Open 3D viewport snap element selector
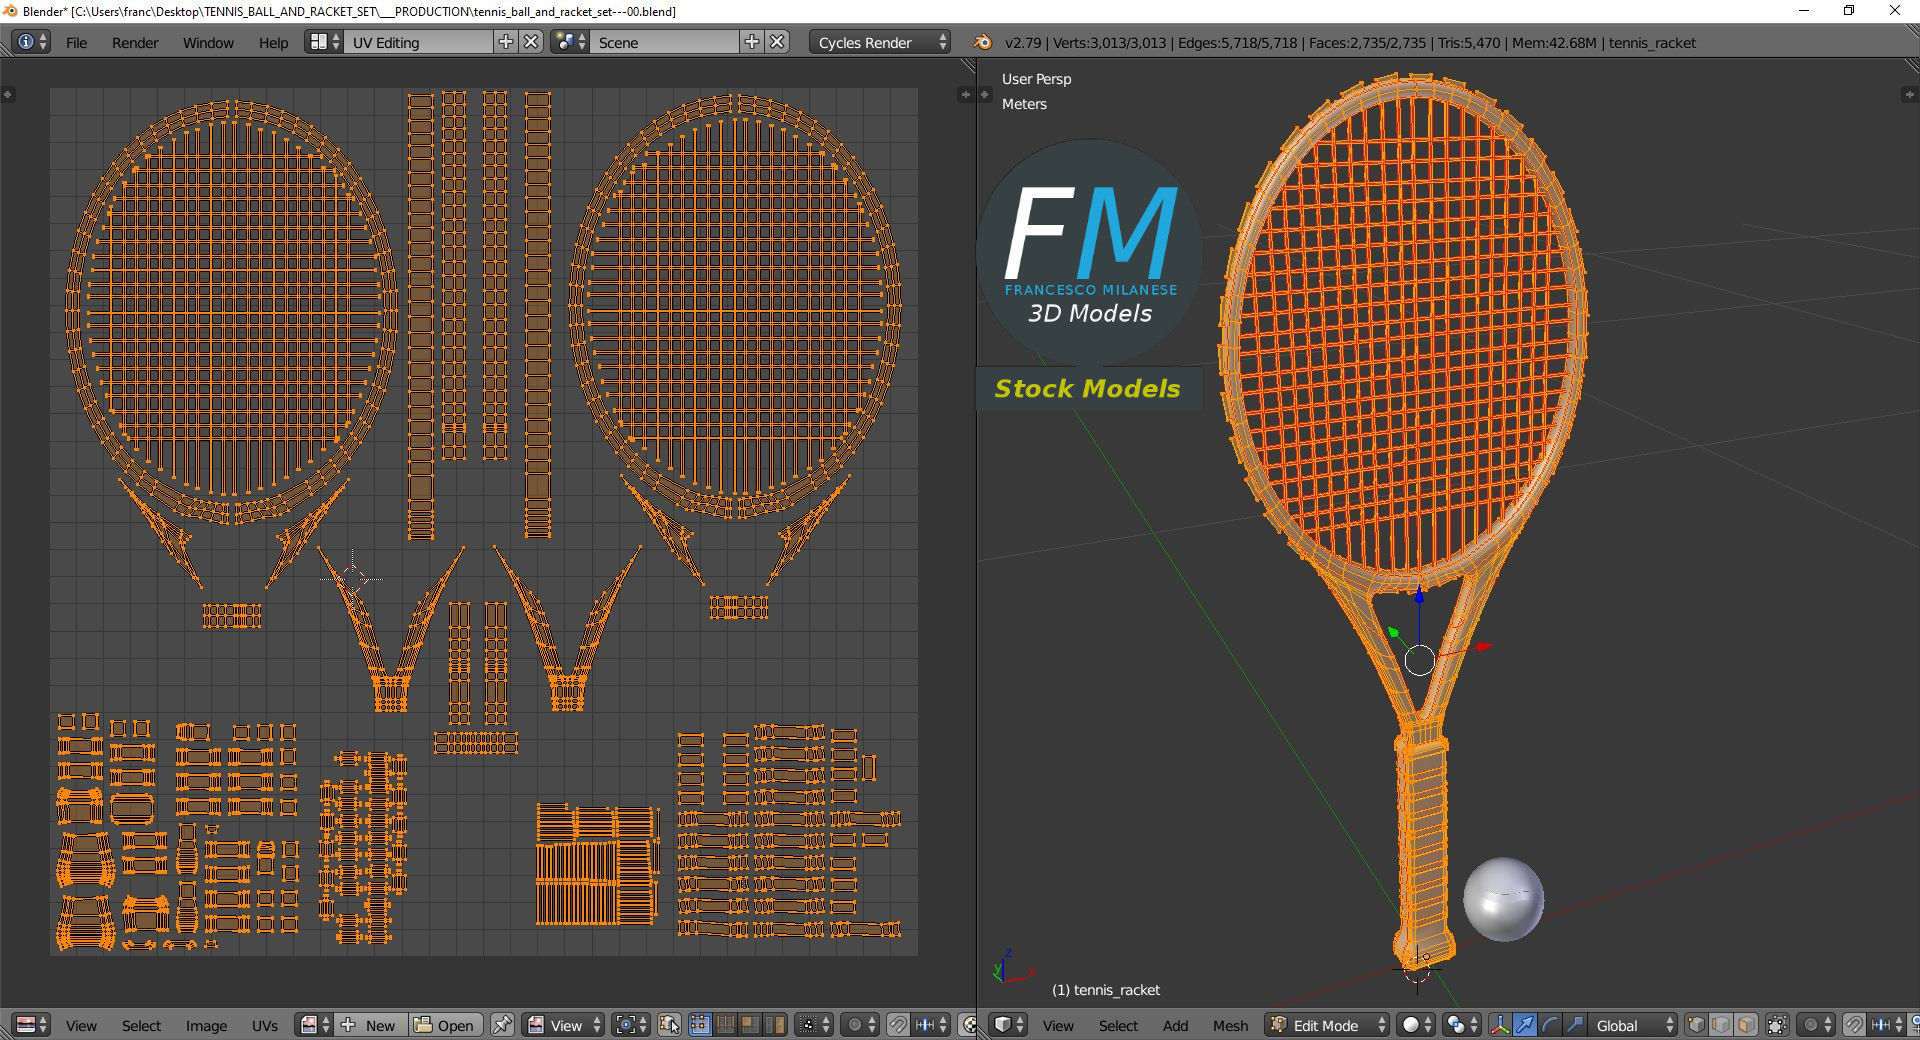The width and height of the screenshot is (1920, 1040). tap(1886, 1025)
